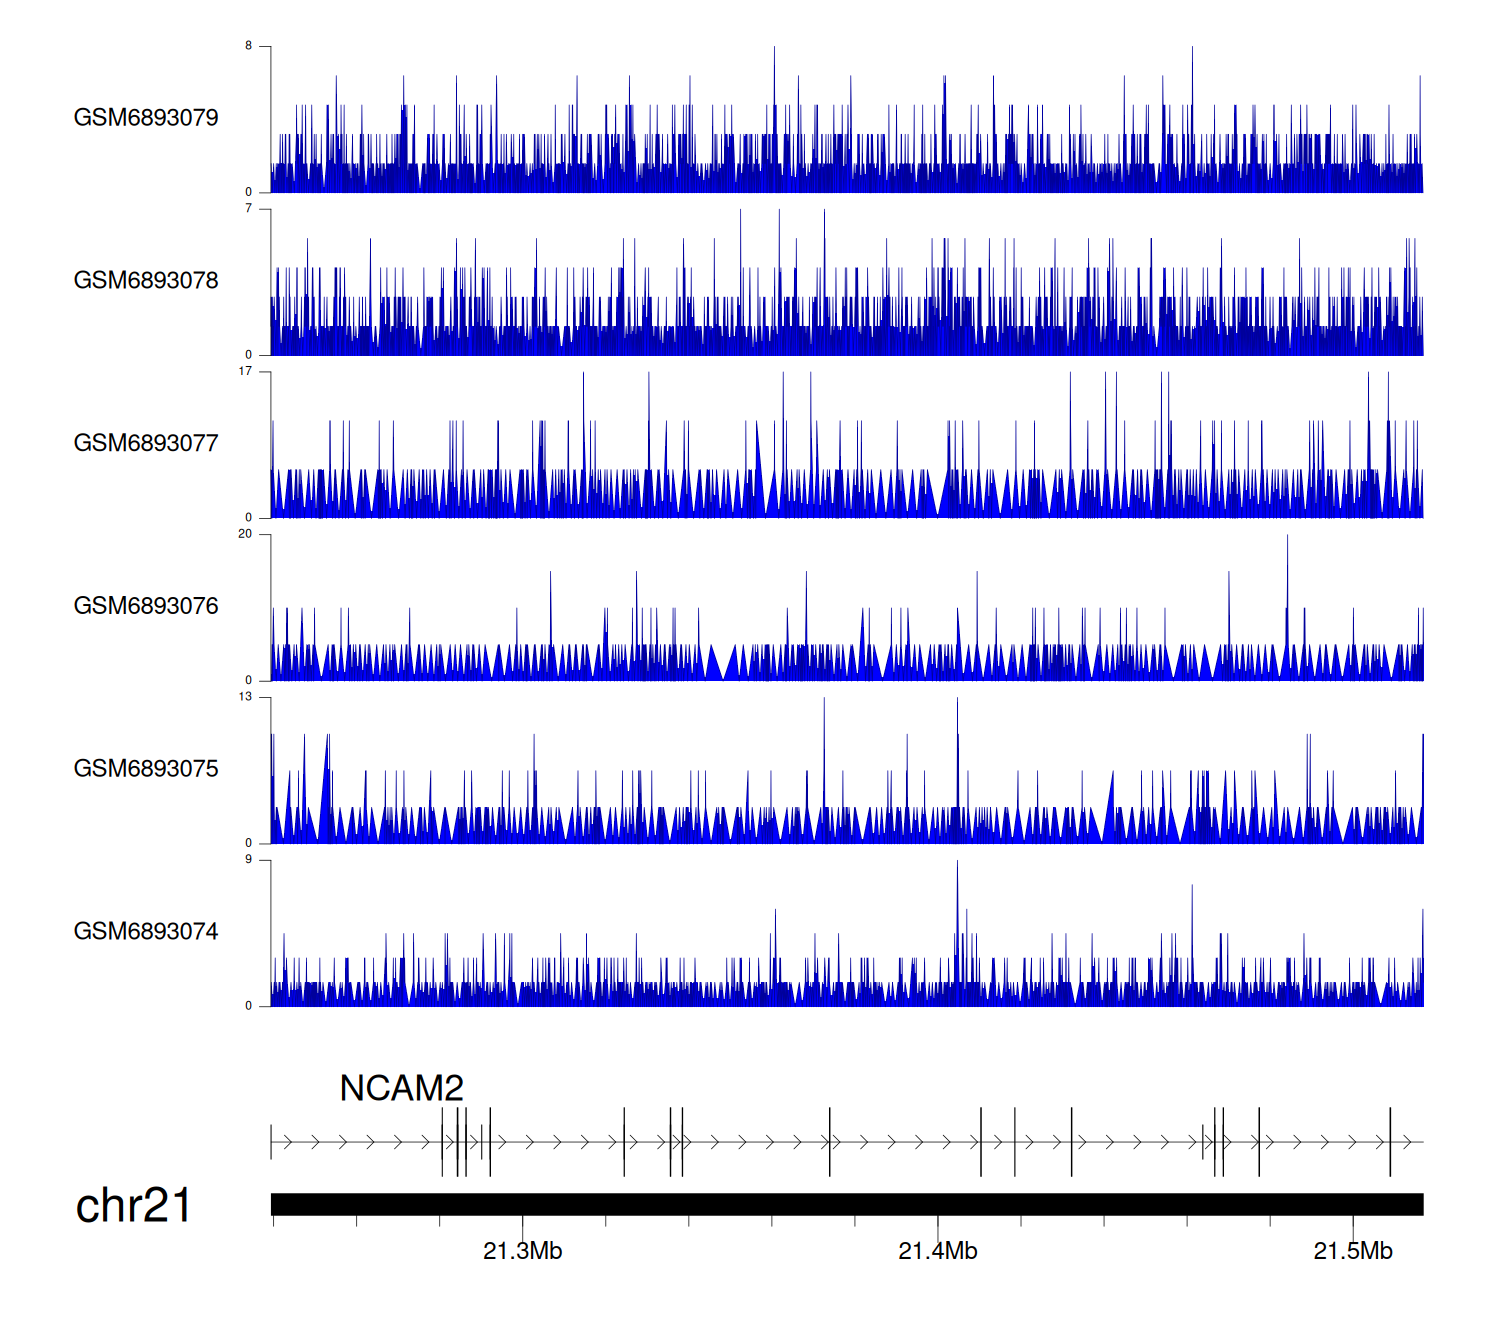
Task: Select the GSM6893078 track label
Action: tap(146, 281)
